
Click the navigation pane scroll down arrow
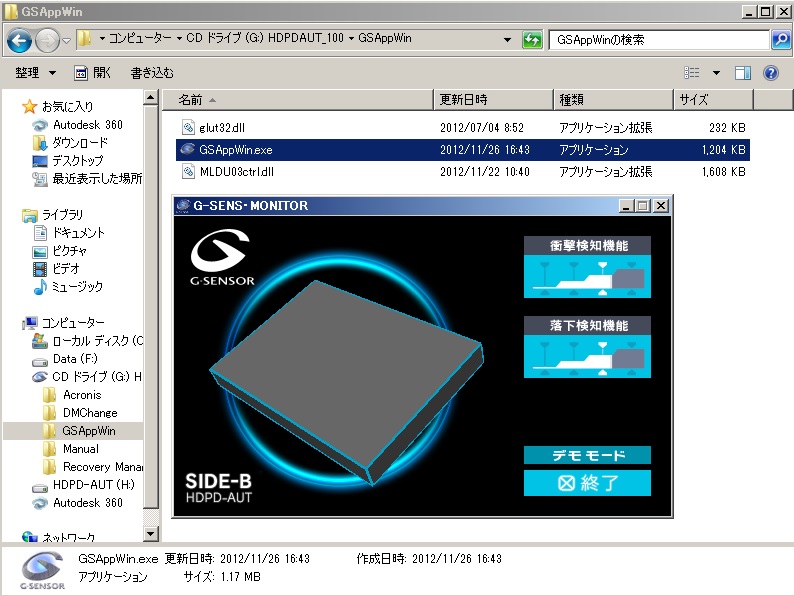point(150,534)
